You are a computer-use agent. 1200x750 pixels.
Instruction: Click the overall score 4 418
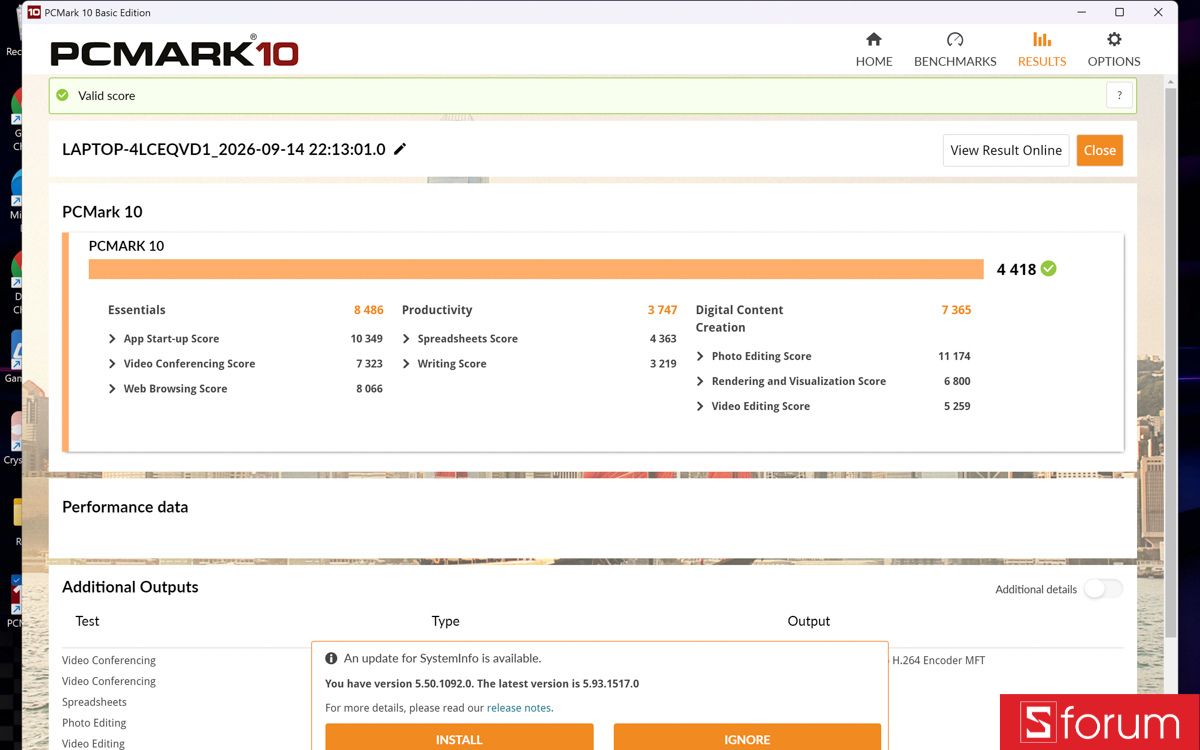click(1016, 269)
